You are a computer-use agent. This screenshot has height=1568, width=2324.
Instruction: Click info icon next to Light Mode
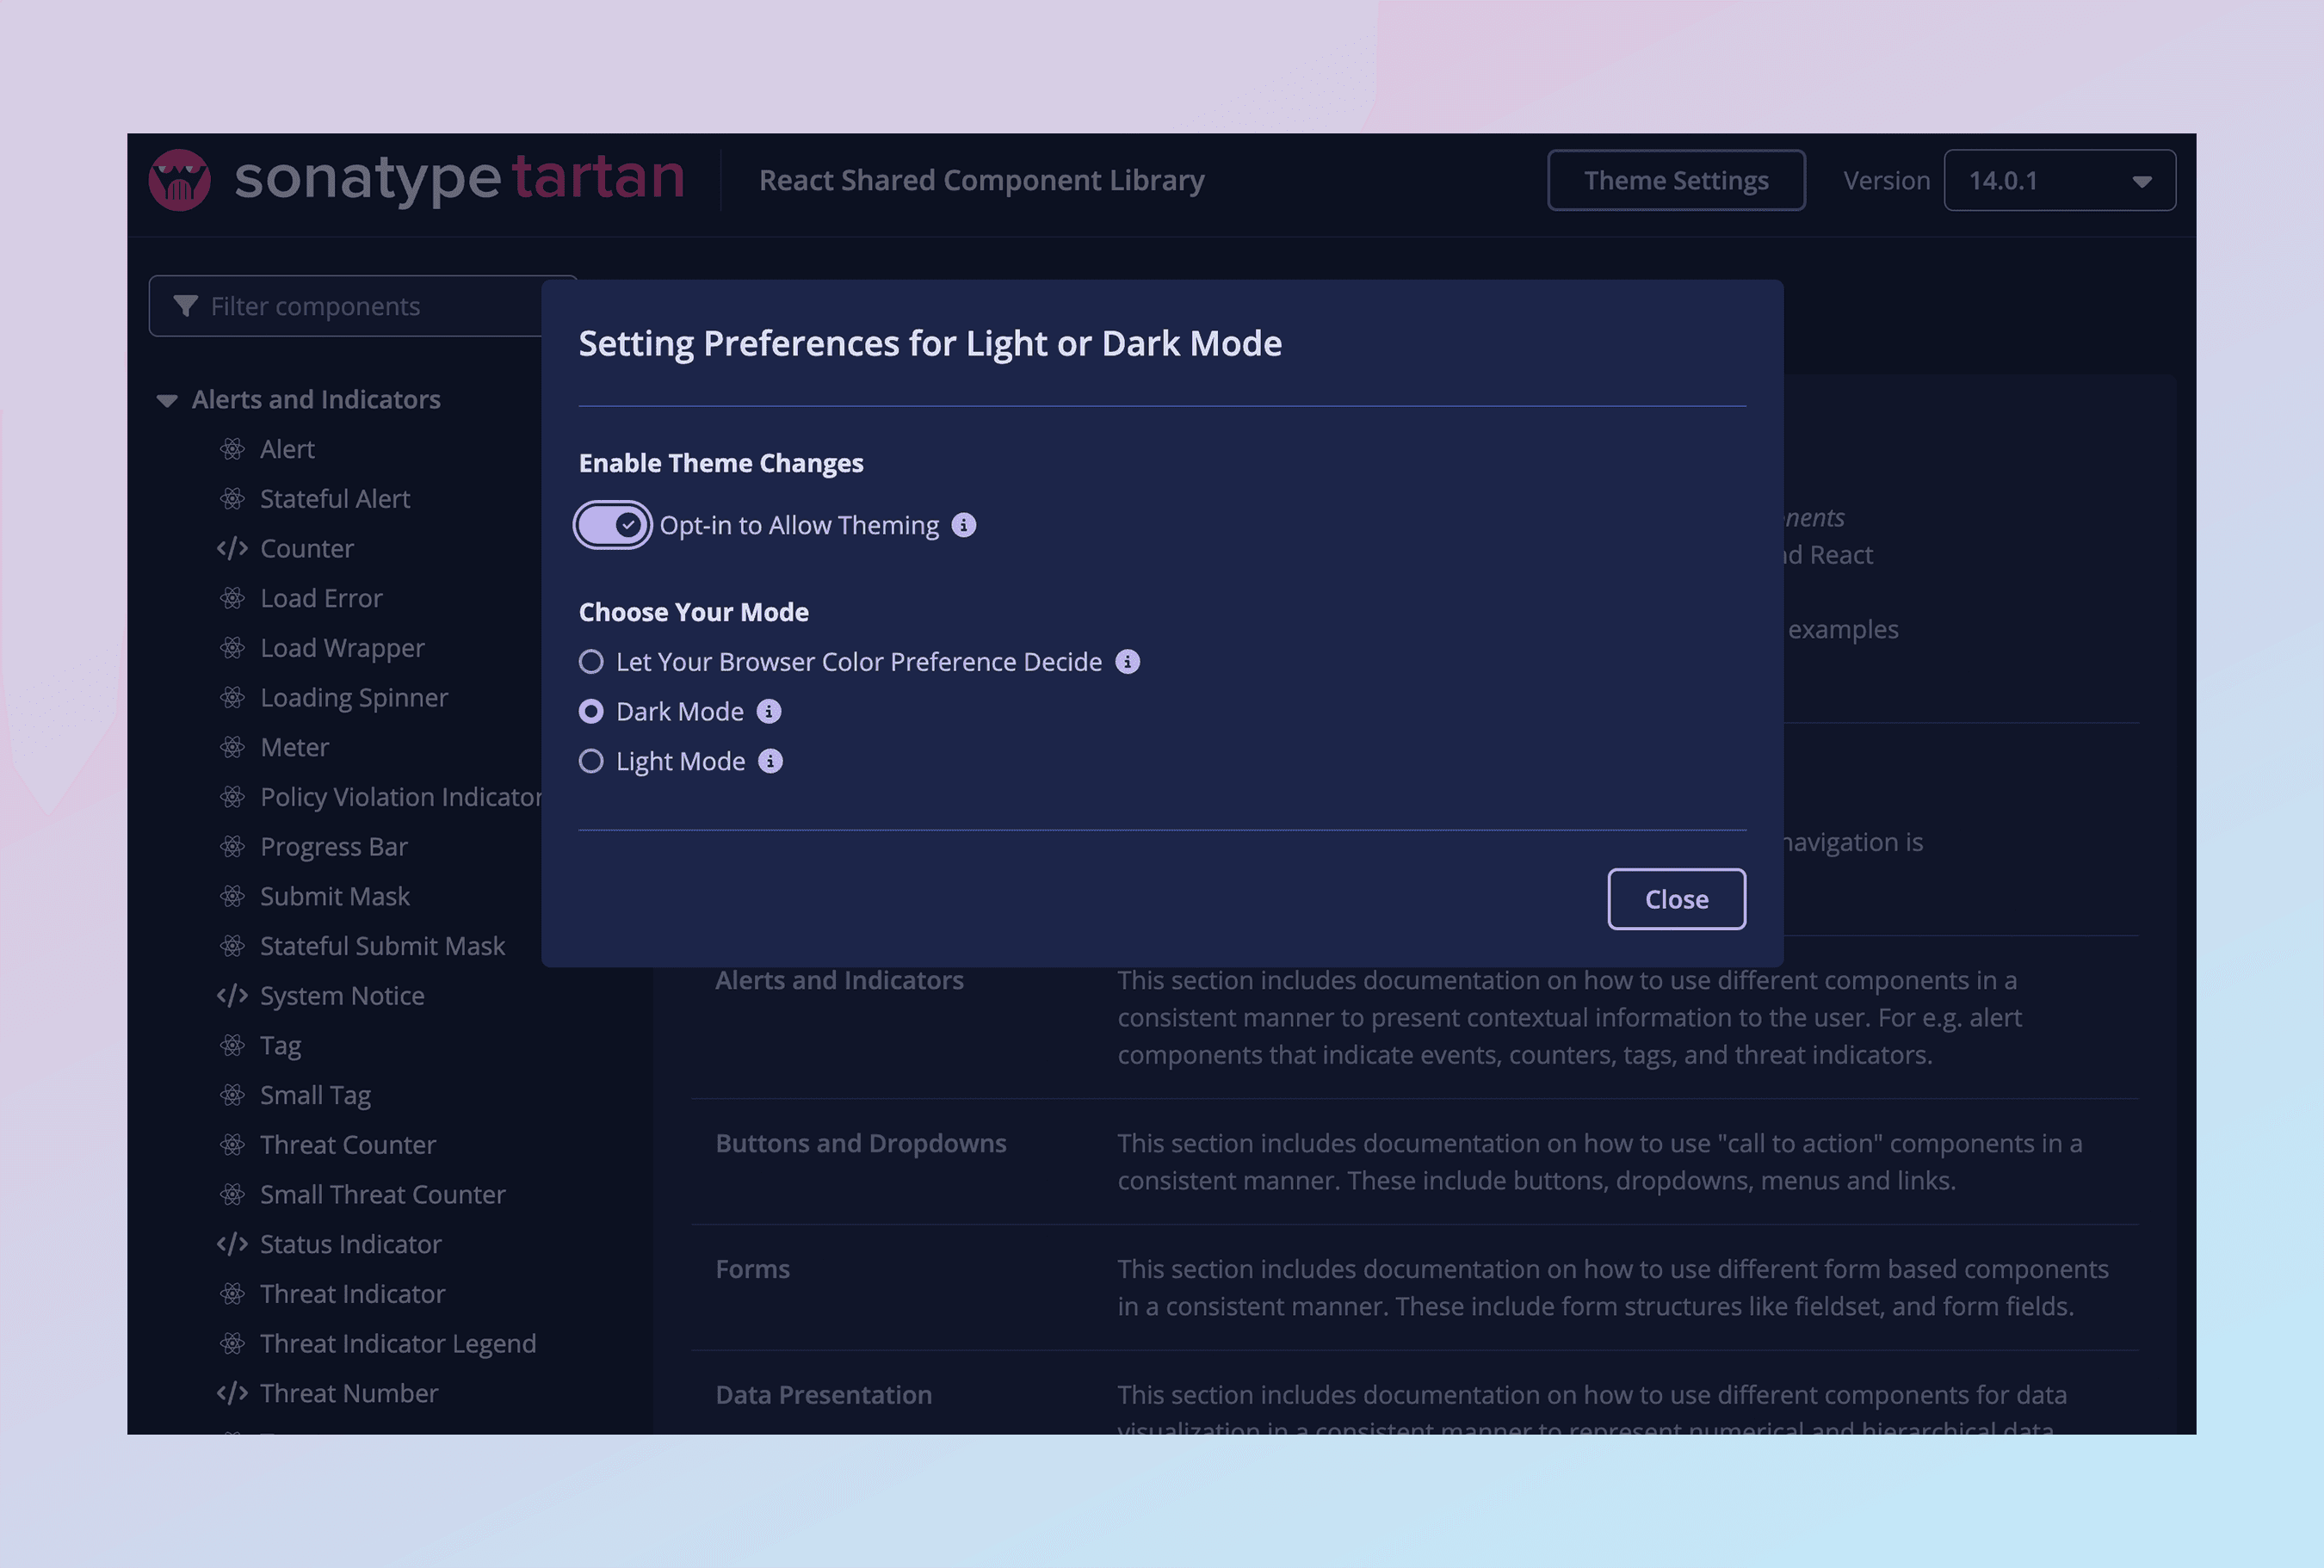pyautogui.click(x=771, y=761)
